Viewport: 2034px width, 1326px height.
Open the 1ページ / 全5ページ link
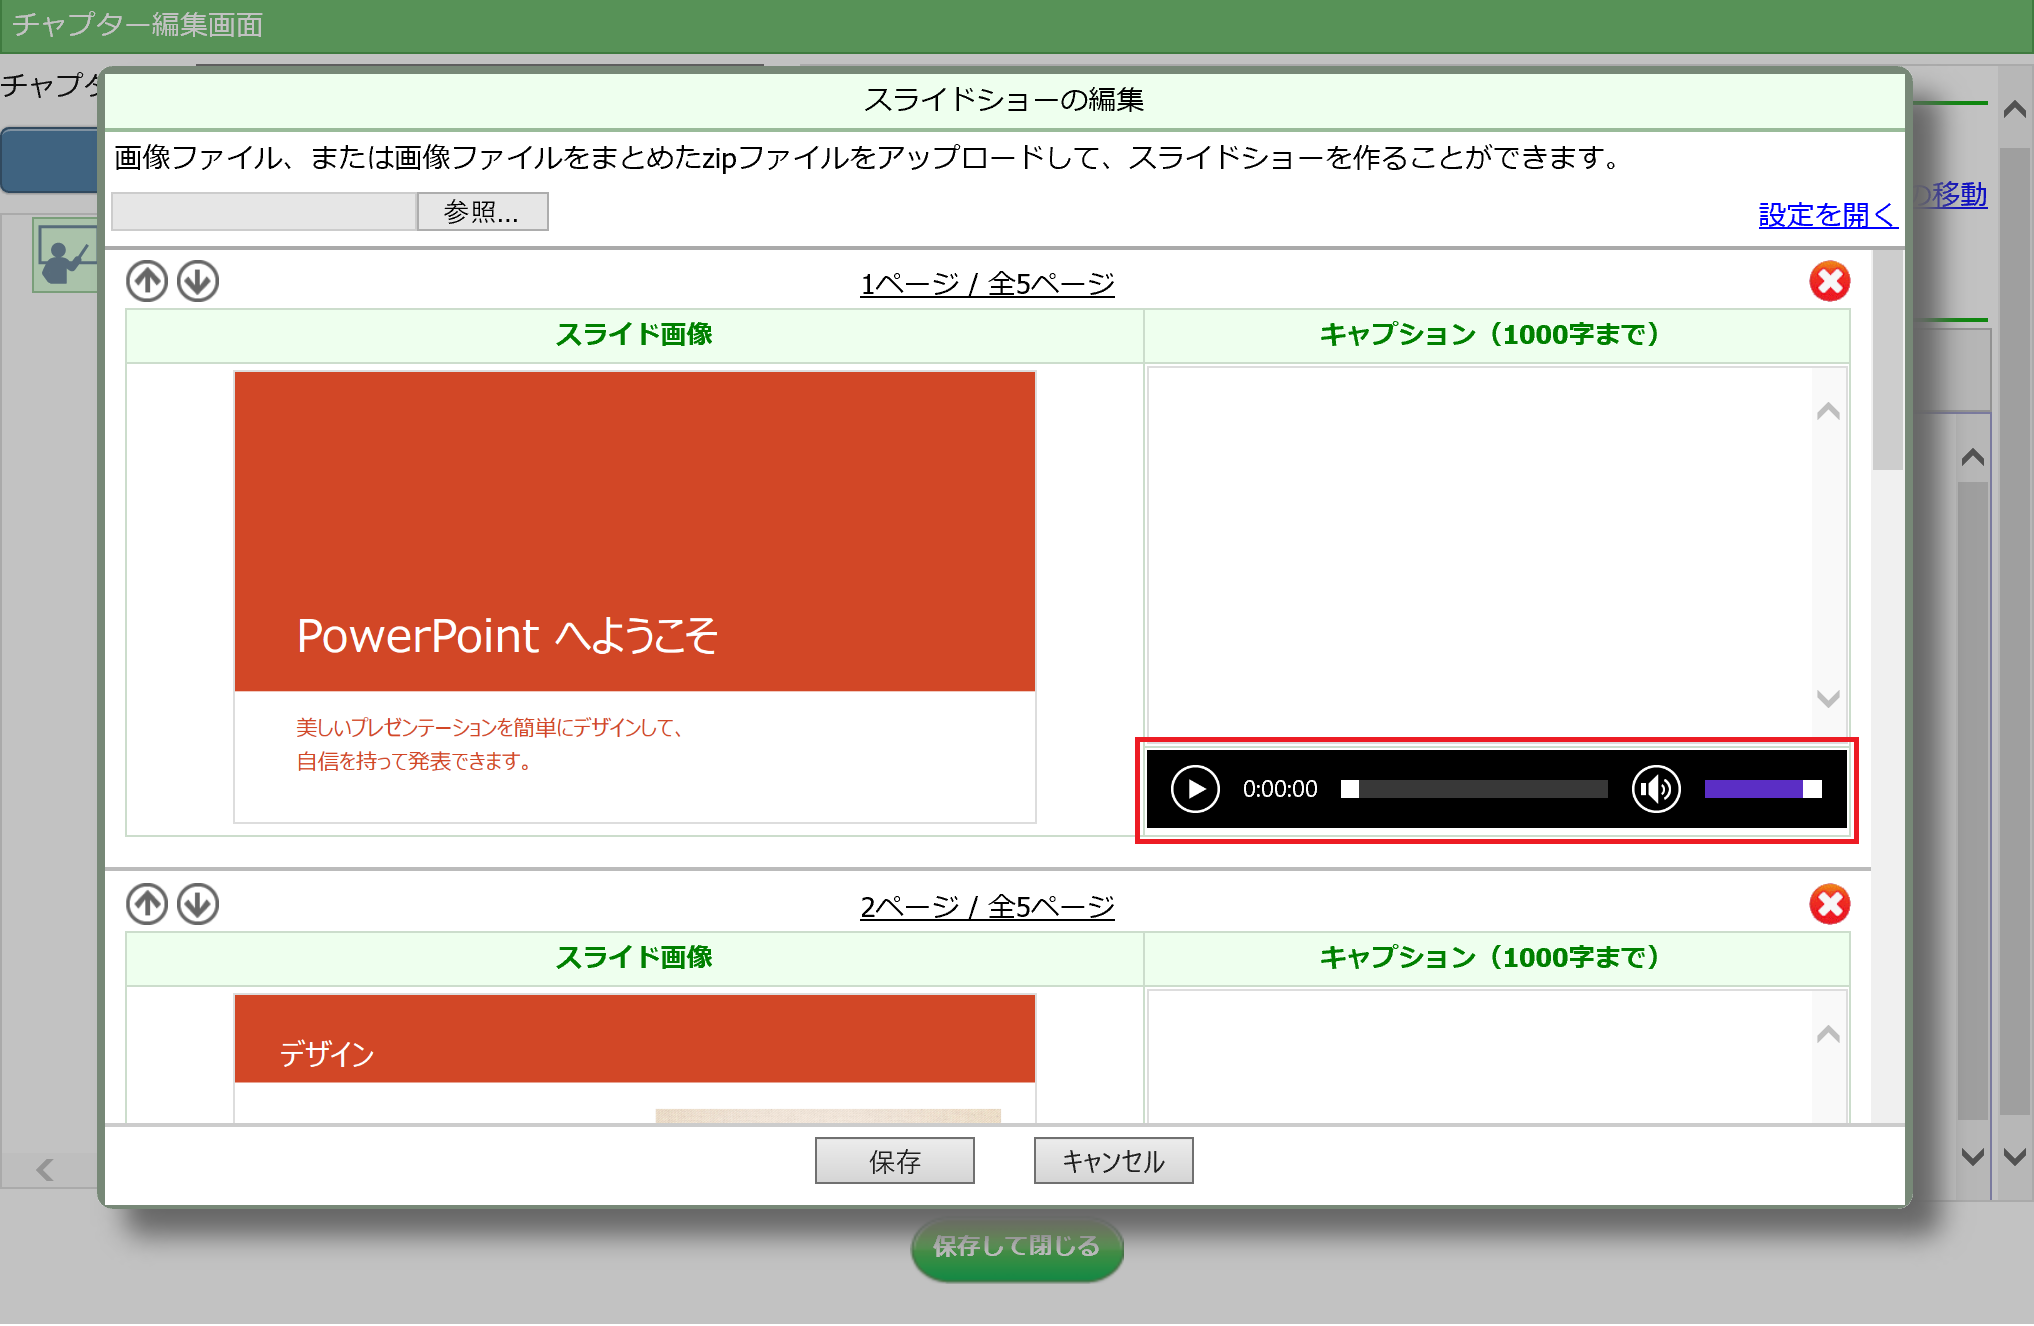coord(987,284)
